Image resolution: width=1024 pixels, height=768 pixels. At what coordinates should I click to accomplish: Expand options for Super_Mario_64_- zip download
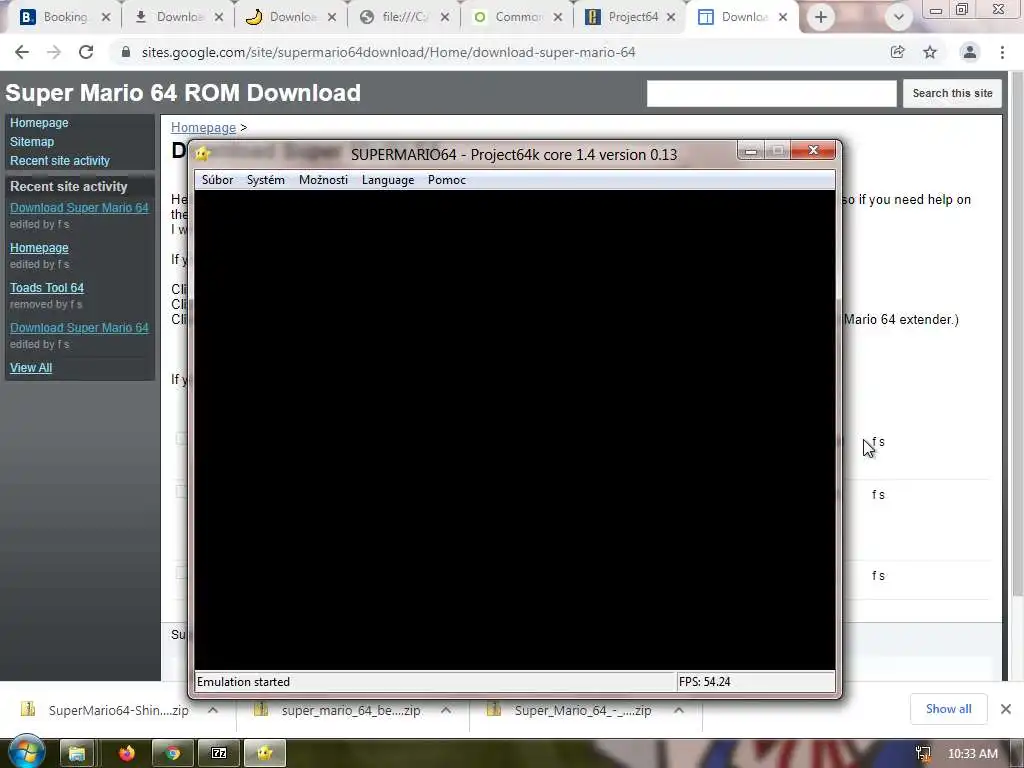pos(679,709)
